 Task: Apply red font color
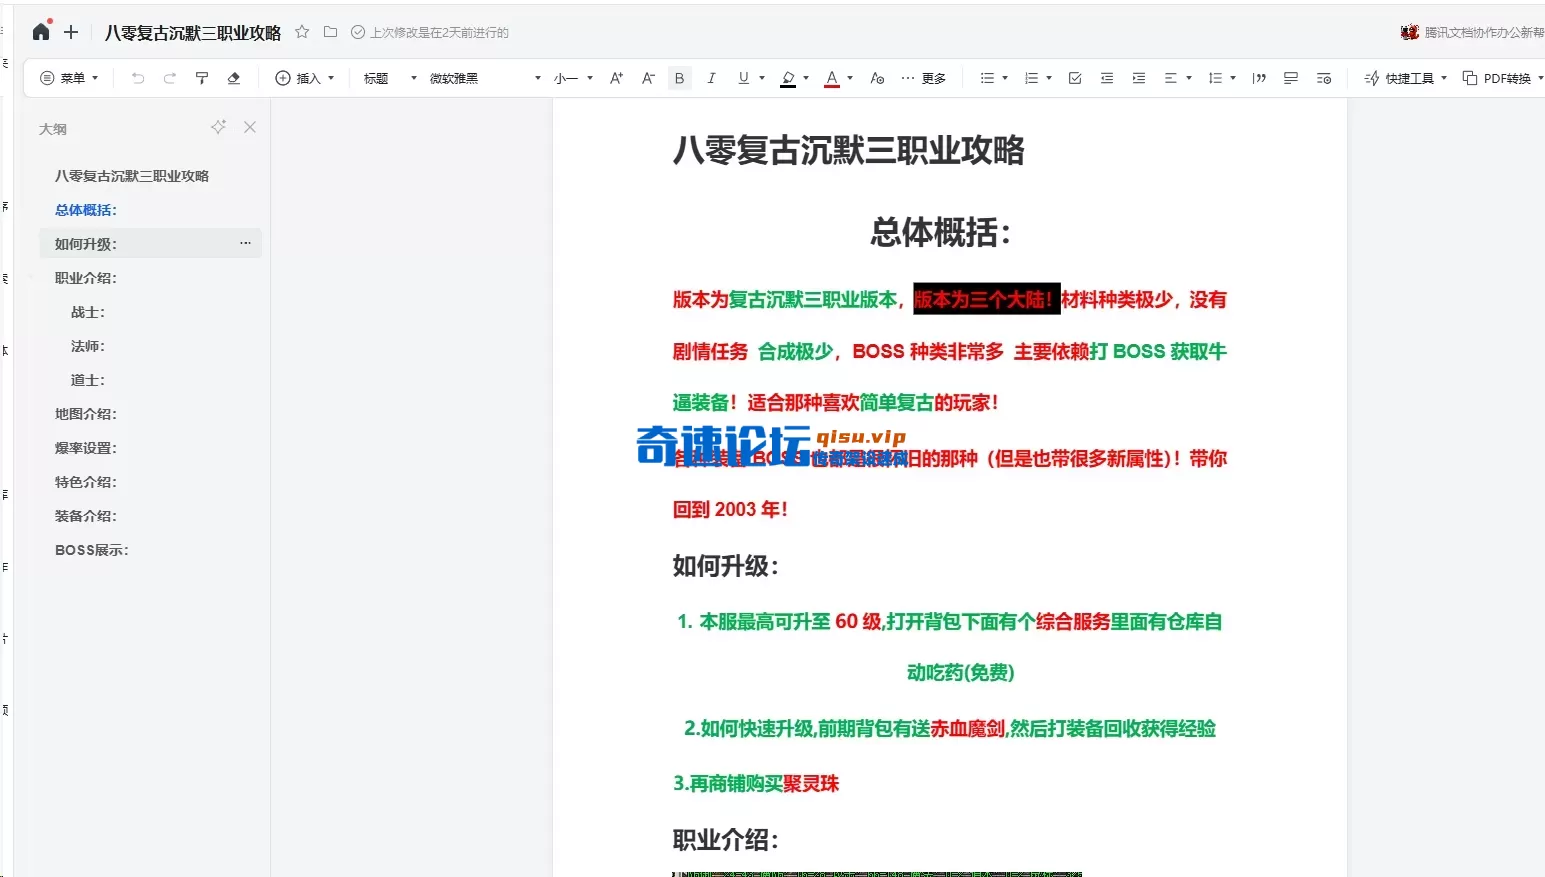click(832, 78)
